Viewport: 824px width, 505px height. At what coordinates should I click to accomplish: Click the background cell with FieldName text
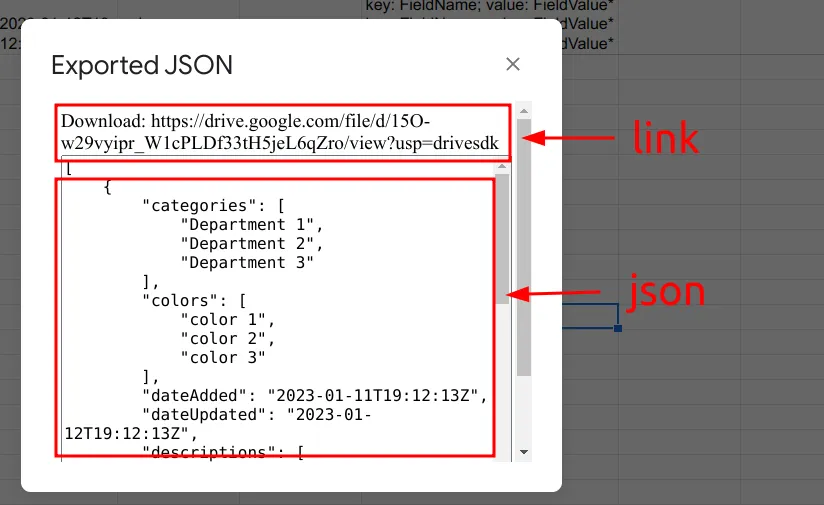490,6
